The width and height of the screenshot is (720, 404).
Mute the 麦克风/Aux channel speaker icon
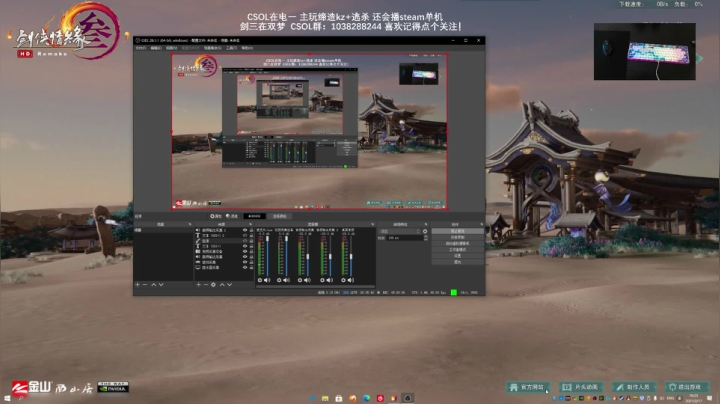[267, 280]
